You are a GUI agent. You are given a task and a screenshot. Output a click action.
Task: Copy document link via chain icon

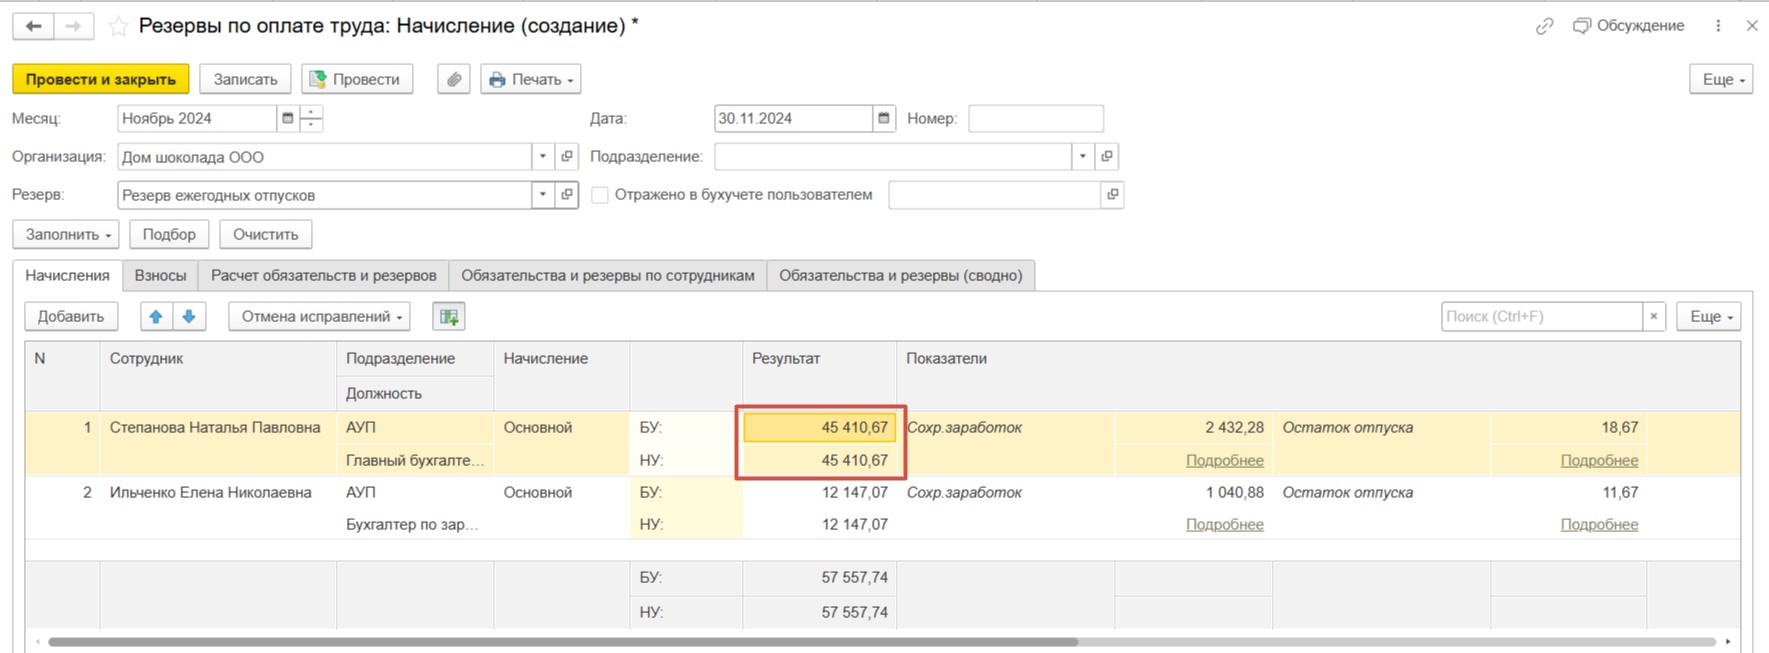tap(1544, 26)
